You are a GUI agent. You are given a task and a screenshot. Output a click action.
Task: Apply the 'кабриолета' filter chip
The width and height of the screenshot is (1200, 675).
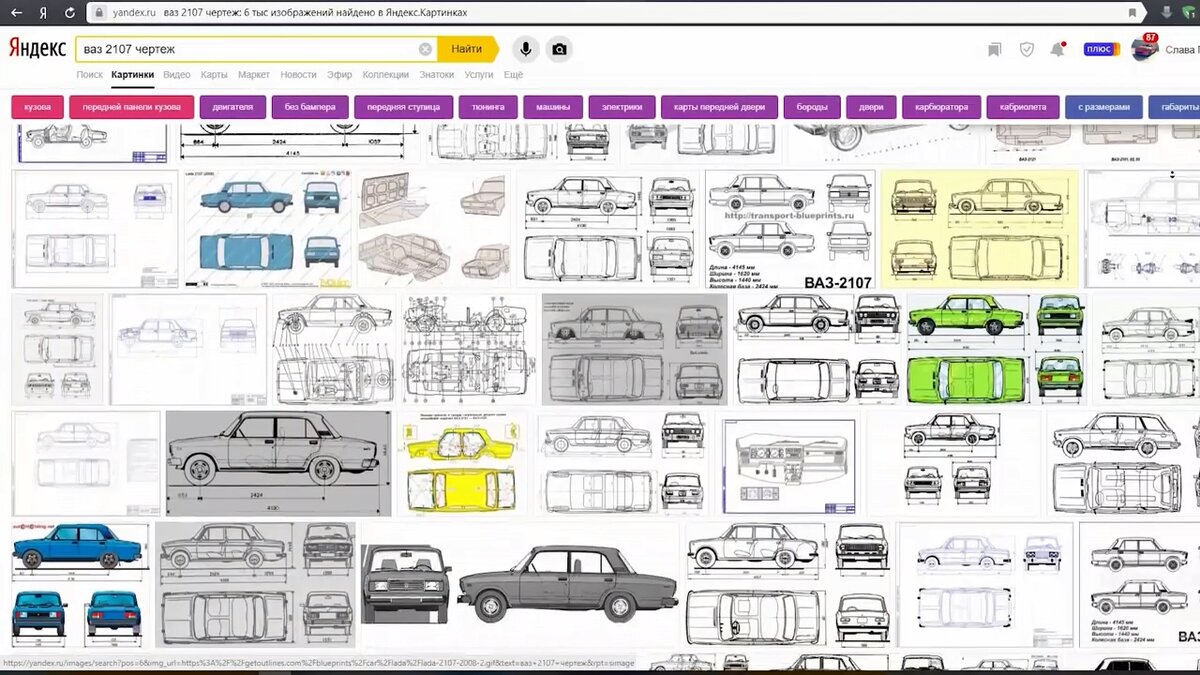pyautogui.click(x=1023, y=107)
